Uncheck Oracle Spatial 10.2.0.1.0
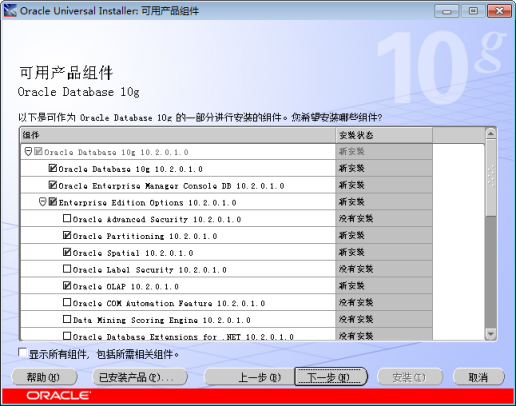Viewport: 516px width, 406px height. pyautogui.click(x=67, y=252)
